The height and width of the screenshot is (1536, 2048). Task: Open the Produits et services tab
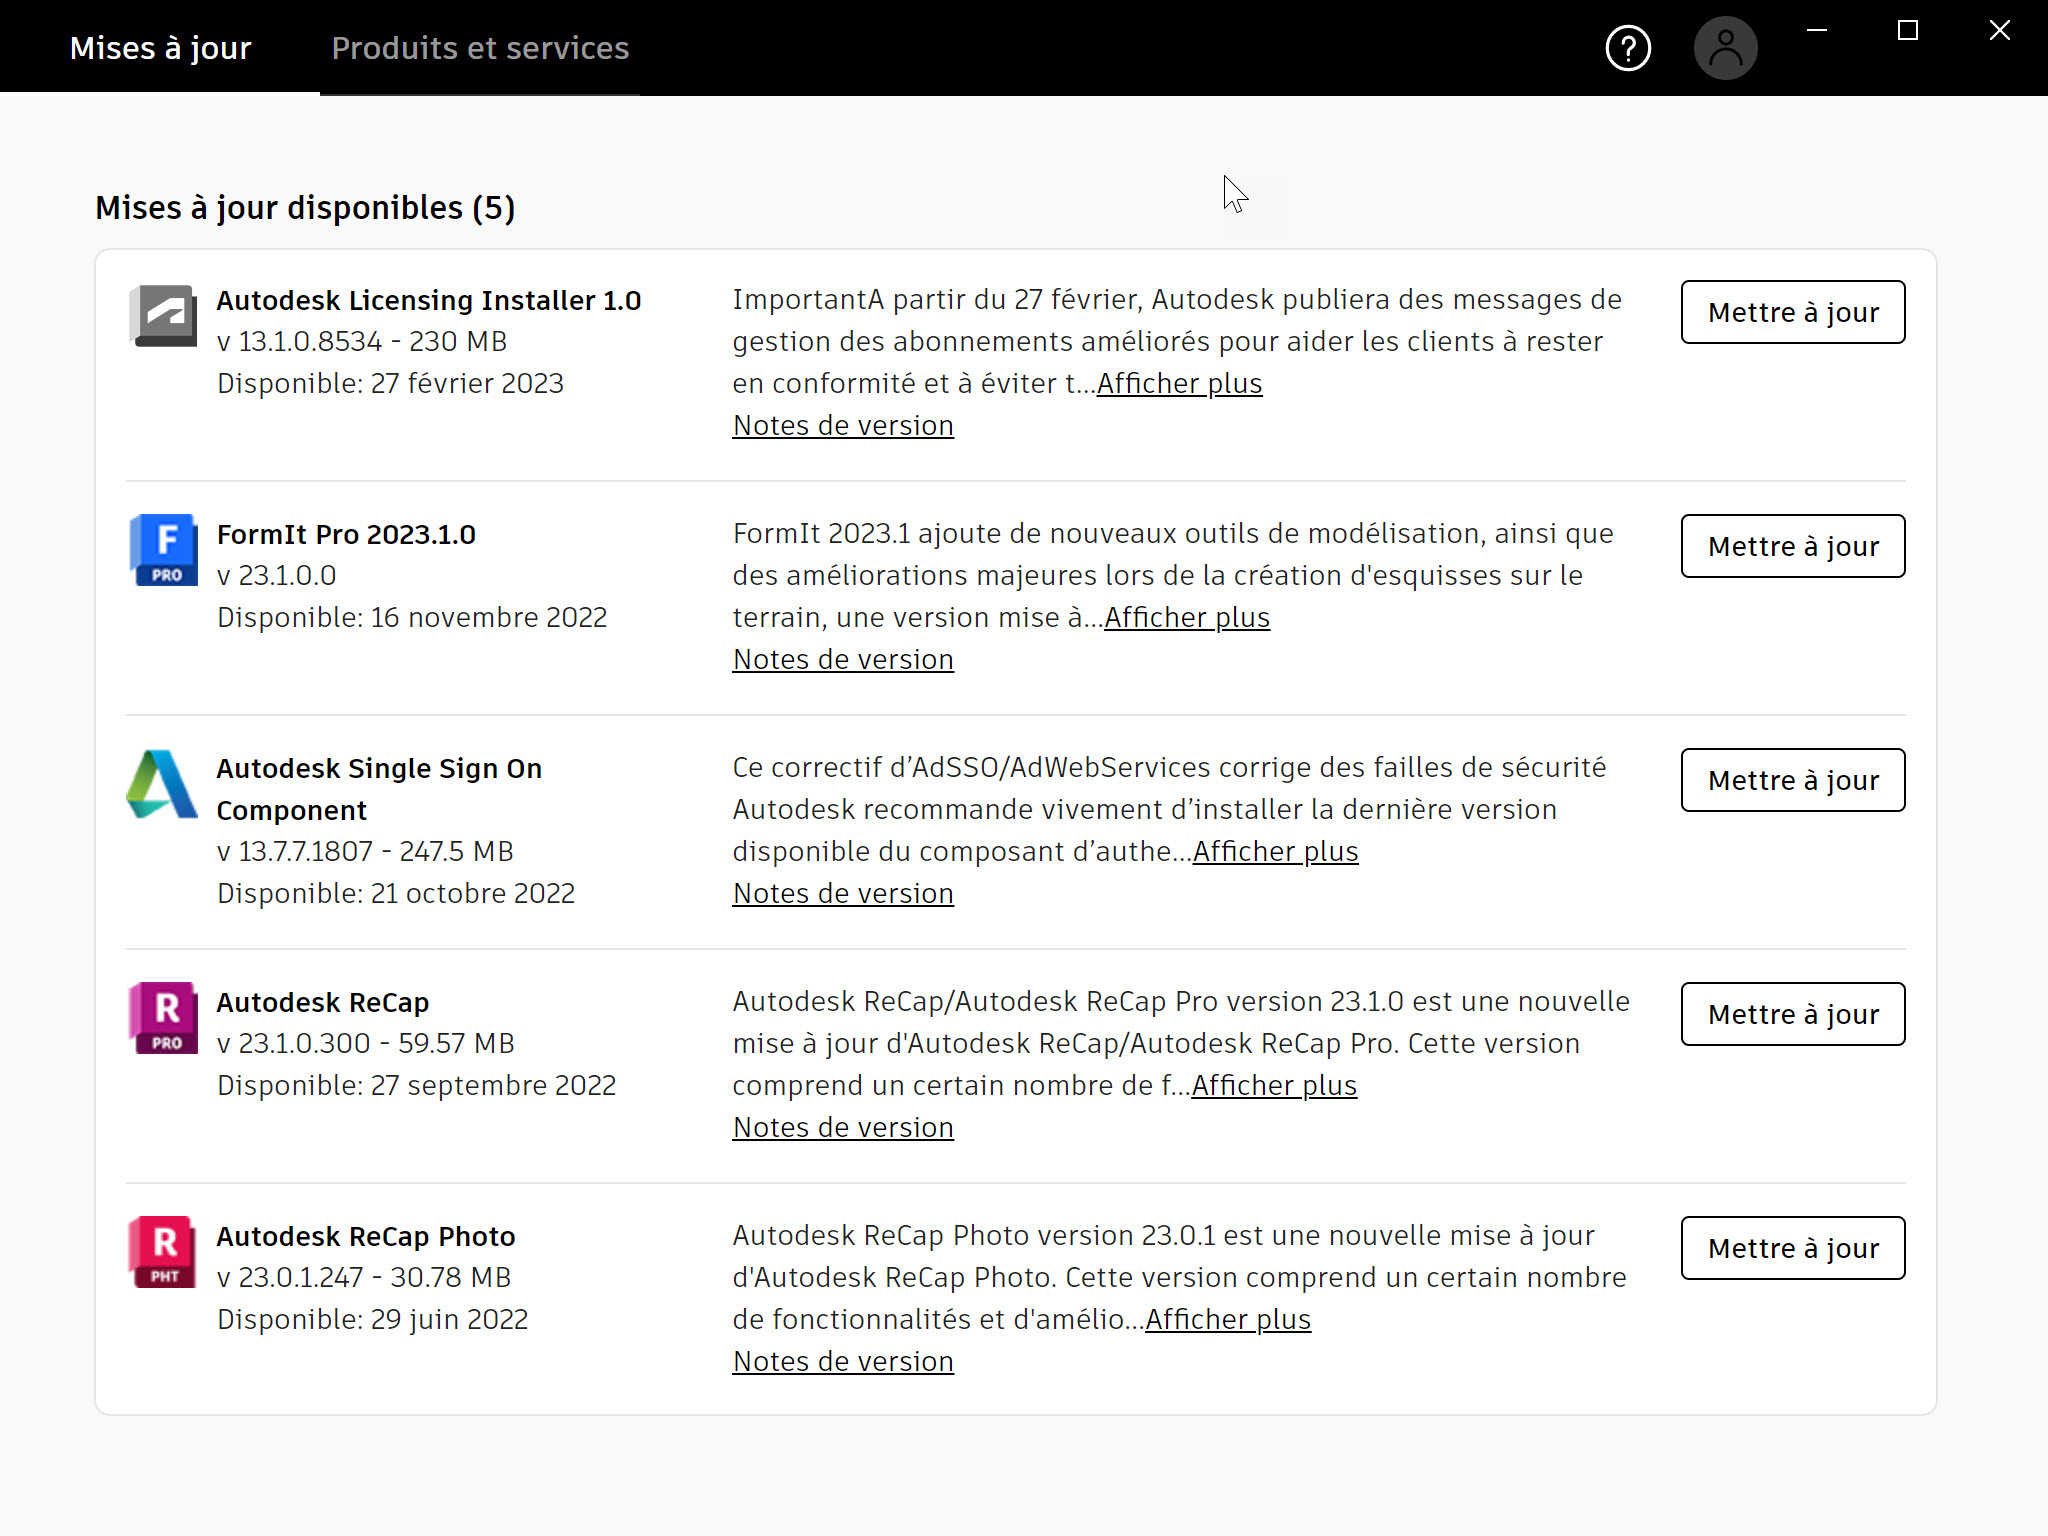point(481,47)
